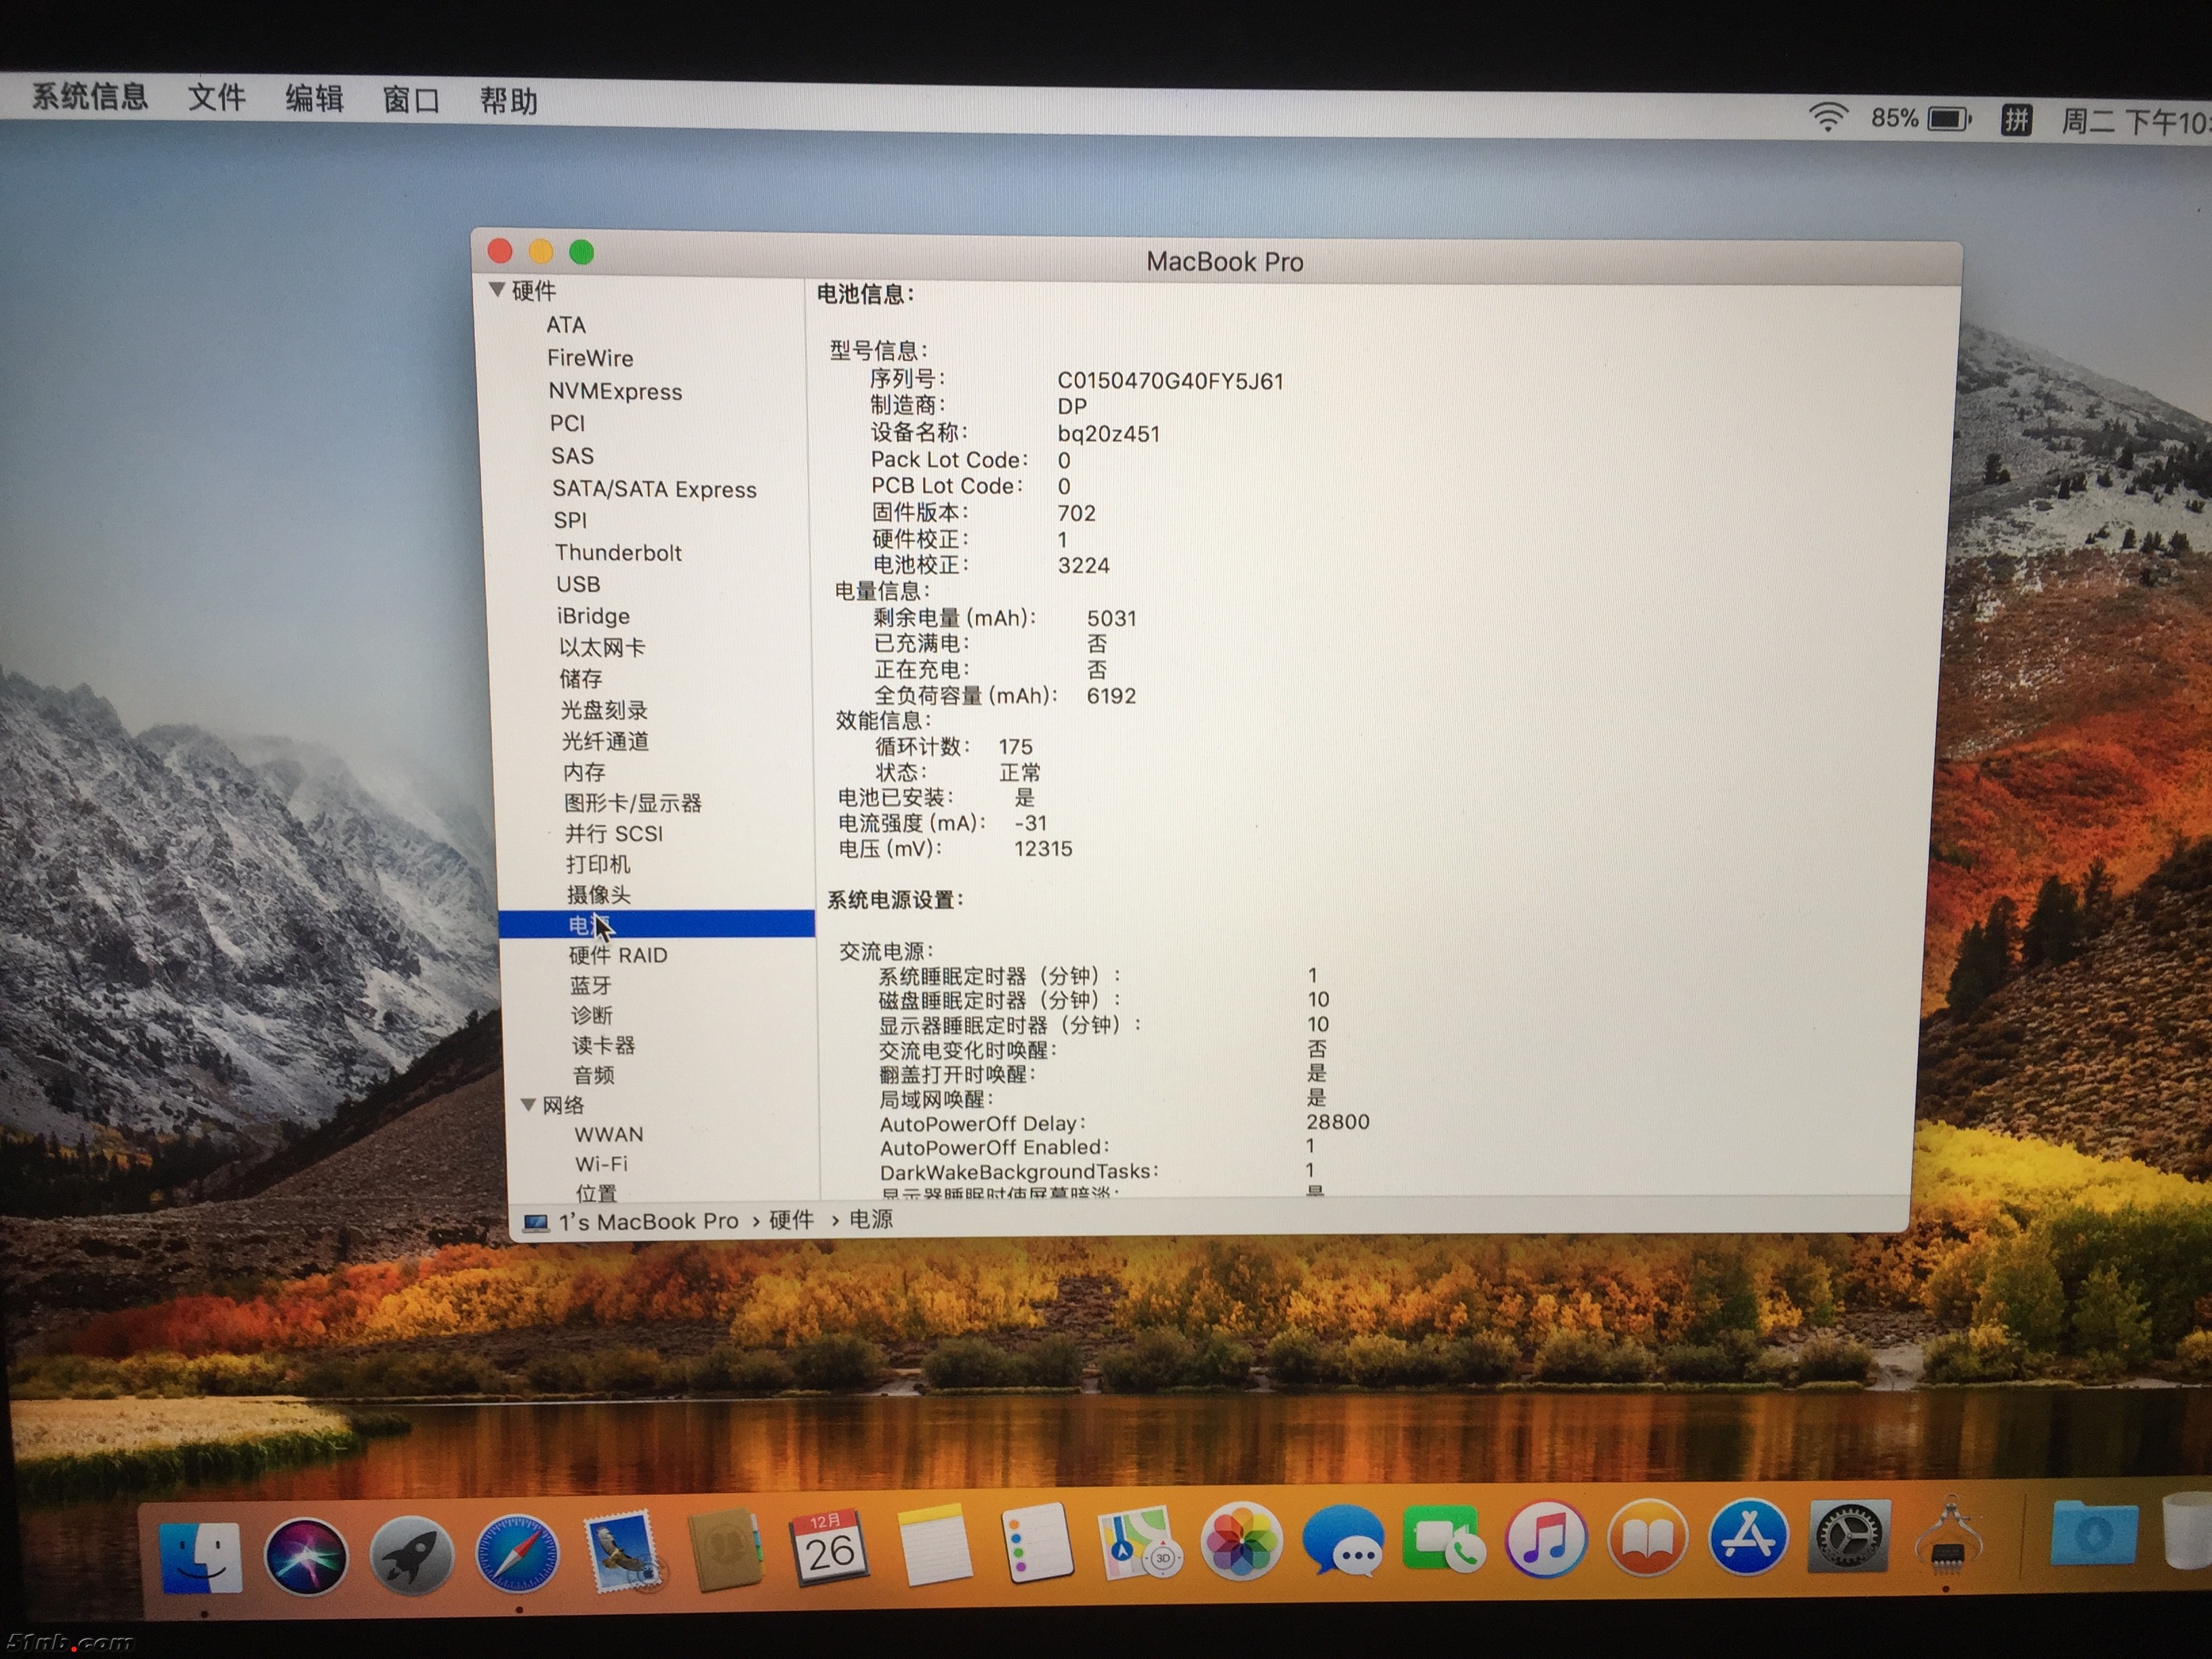Select 内存 memory in the sidebar
The image size is (2212, 1659).
click(x=584, y=772)
